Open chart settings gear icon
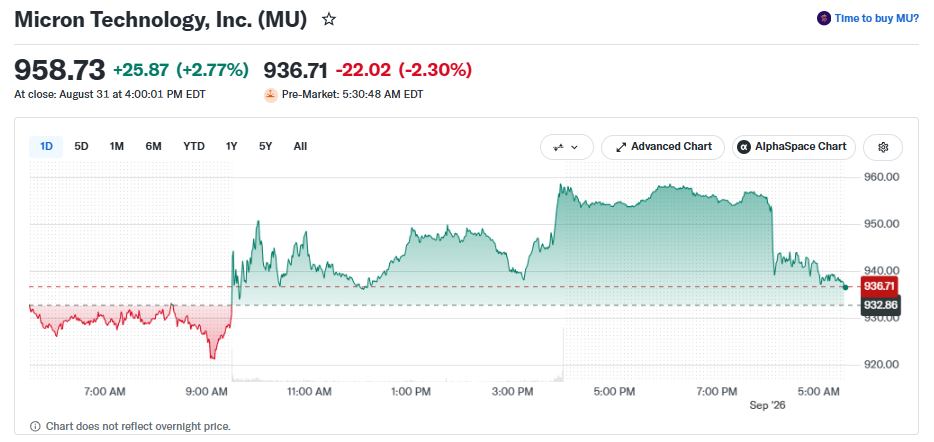The height and width of the screenshot is (442, 934). pyautogui.click(x=883, y=147)
